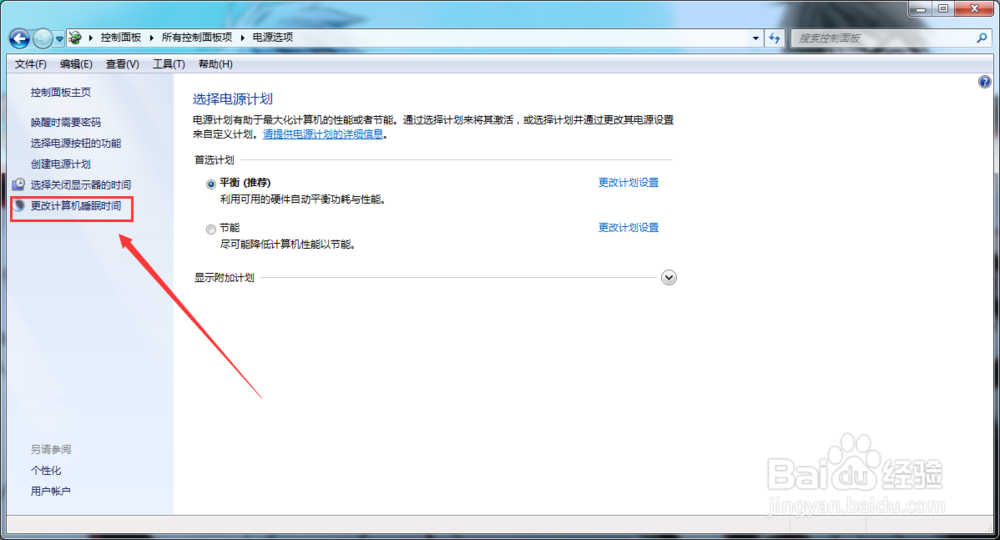The image size is (1000, 540).
Task: Click the blue help question mark icon
Action: pos(985,82)
